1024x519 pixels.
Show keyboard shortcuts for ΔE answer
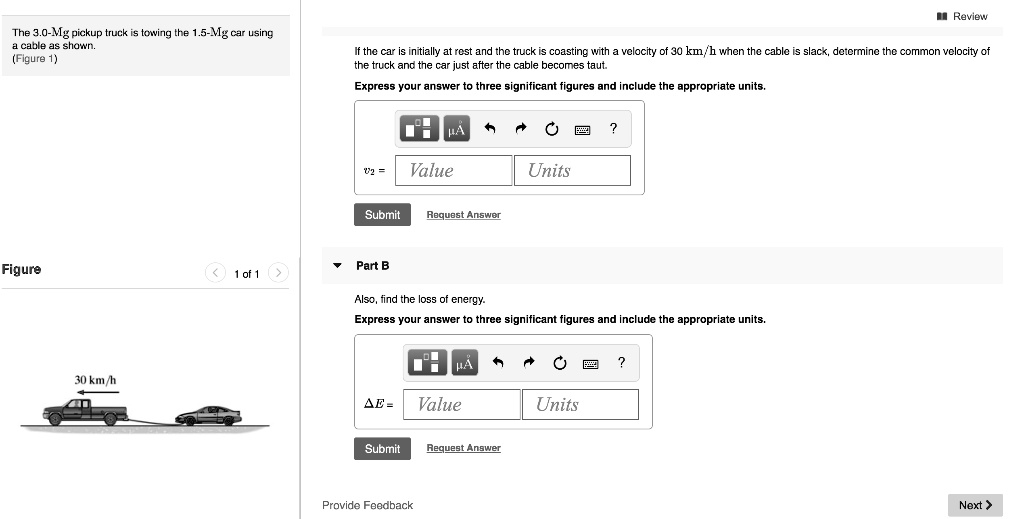click(590, 363)
